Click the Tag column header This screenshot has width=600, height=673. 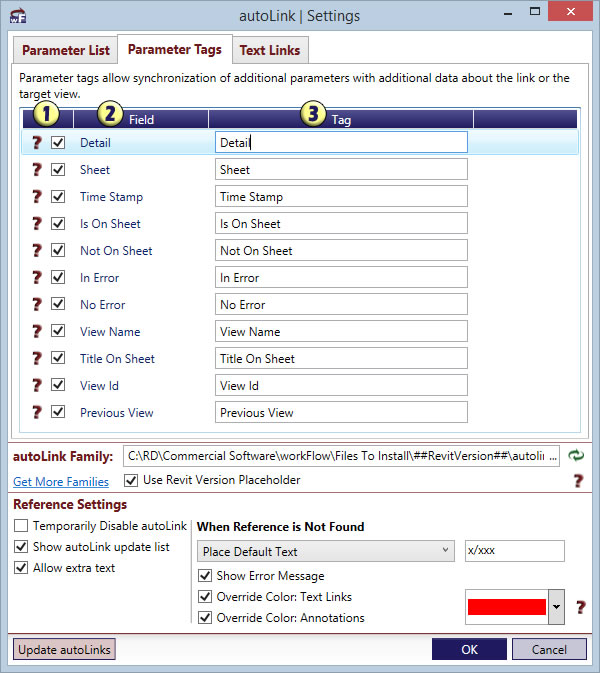click(x=341, y=119)
